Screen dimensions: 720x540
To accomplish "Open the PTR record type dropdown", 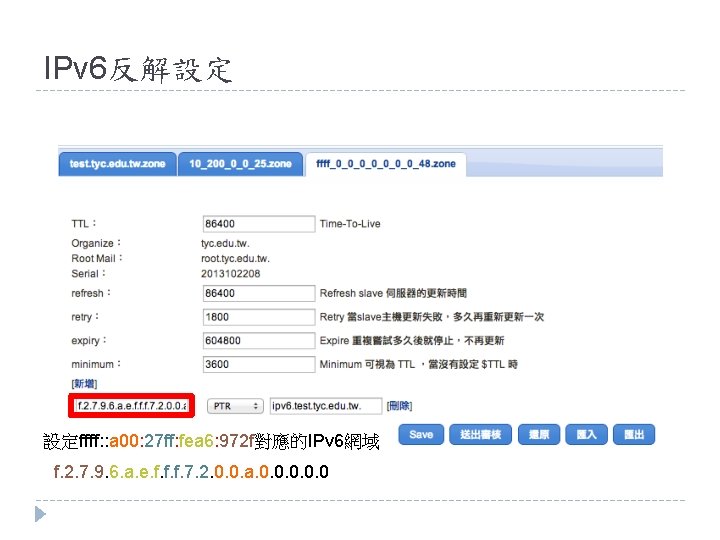I will (x=235, y=406).
